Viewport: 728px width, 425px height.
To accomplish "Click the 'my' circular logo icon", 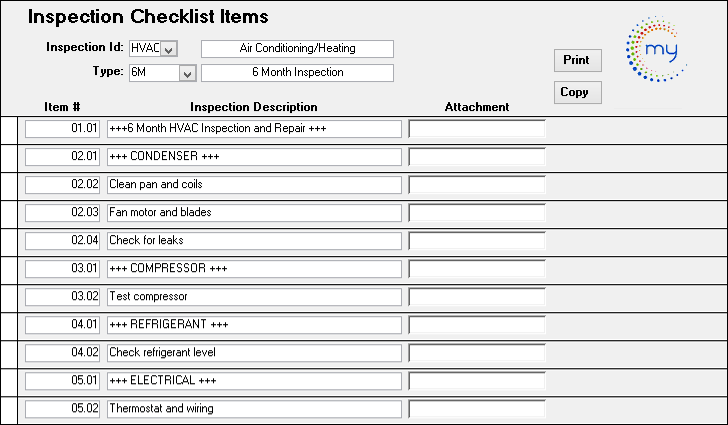I will [658, 49].
